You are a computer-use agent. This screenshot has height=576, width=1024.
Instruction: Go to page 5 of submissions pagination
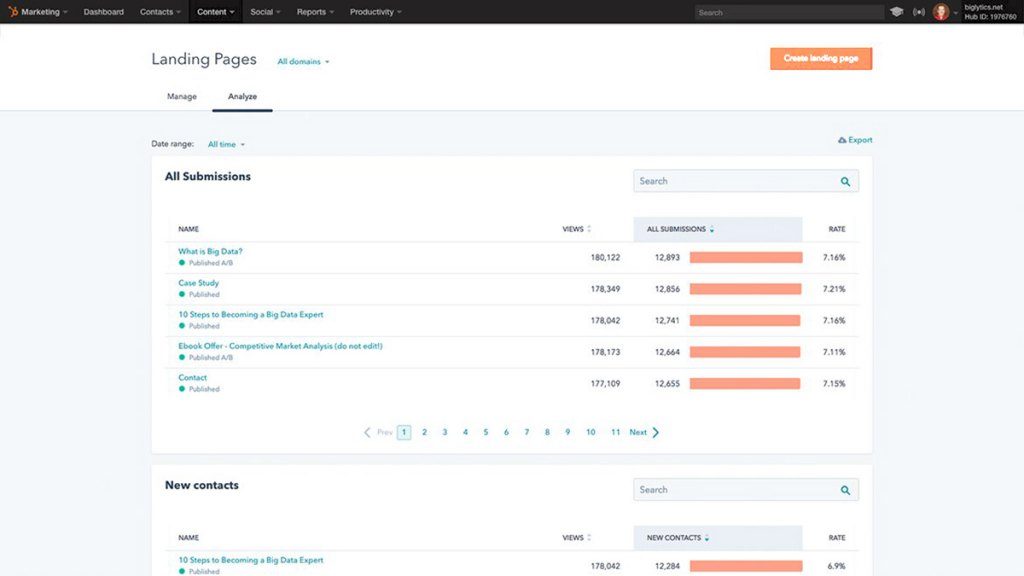point(485,431)
